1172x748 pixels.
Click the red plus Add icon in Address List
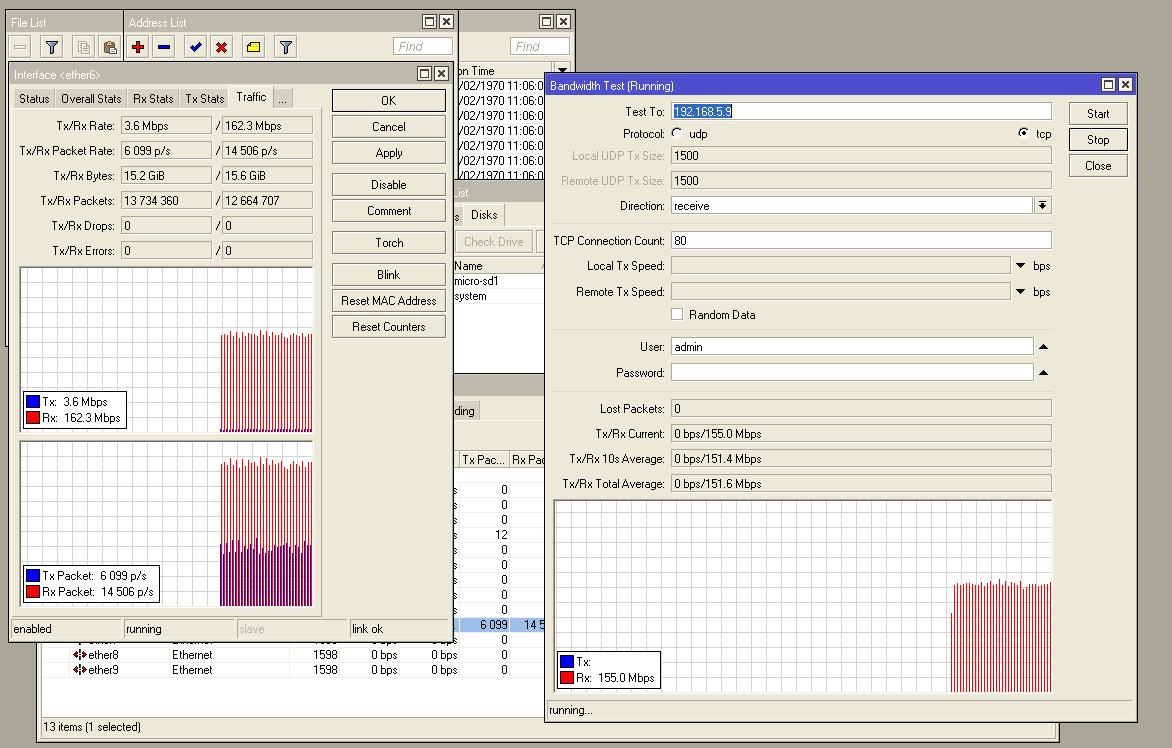coord(138,47)
